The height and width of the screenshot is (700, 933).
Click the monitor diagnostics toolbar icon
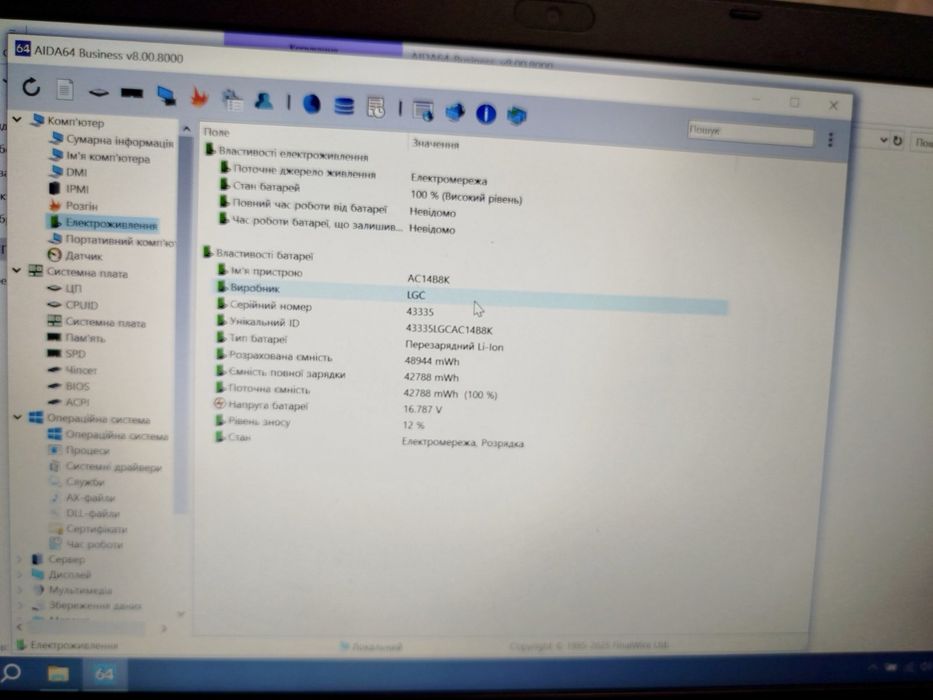click(166, 95)
